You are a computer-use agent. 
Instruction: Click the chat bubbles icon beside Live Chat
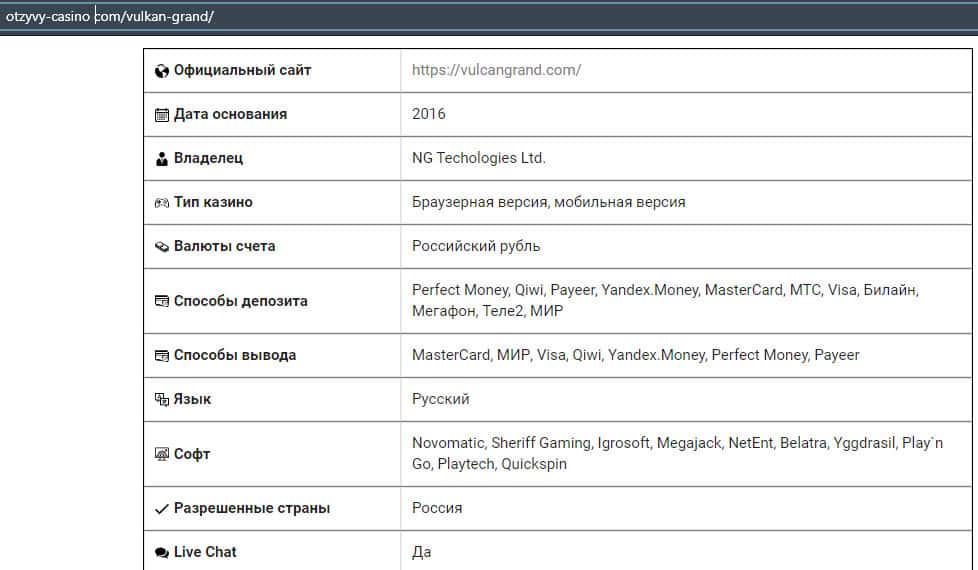pos(162,553)
